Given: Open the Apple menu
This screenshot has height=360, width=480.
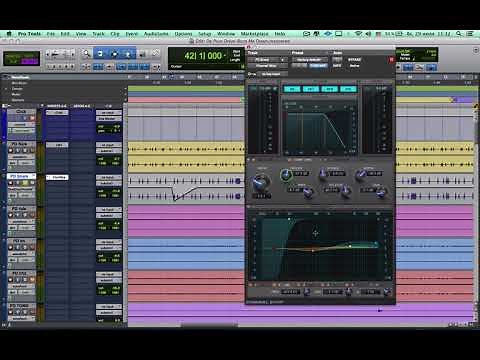Looking at the screenshot, I should click(x=9, y=34).
